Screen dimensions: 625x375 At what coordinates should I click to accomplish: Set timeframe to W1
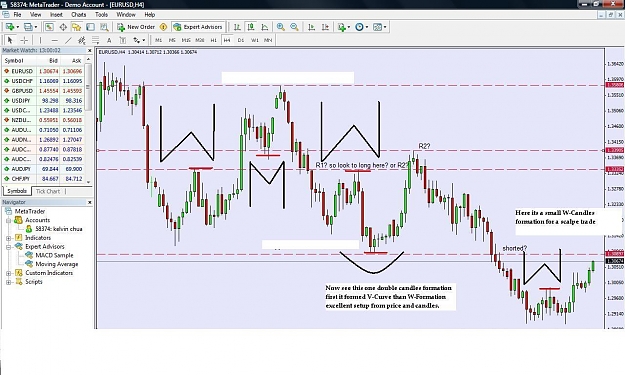255,40
